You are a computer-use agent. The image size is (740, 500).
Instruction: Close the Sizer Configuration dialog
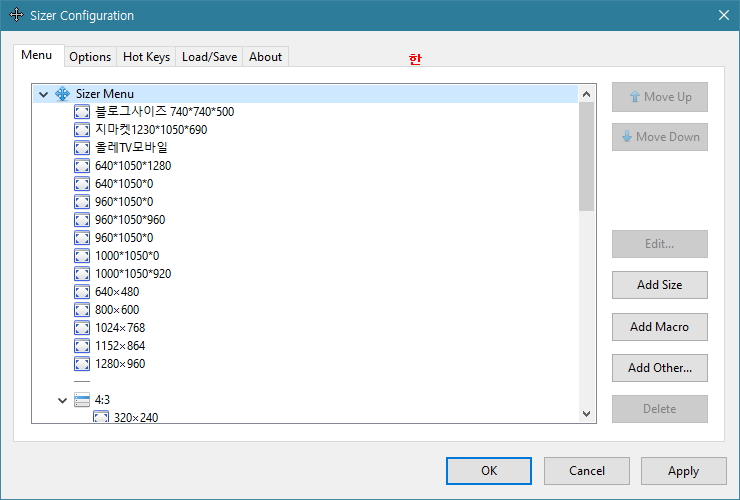[x=723, y=15]
